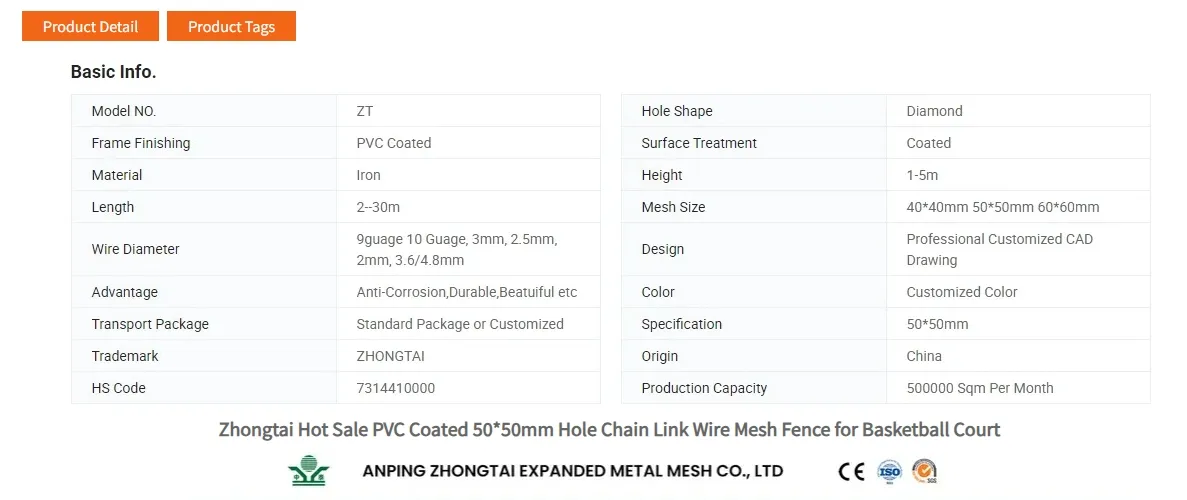Open the Product Detail tab
This screenshot has height=500, width=1187.
click(x=90, y=26)
